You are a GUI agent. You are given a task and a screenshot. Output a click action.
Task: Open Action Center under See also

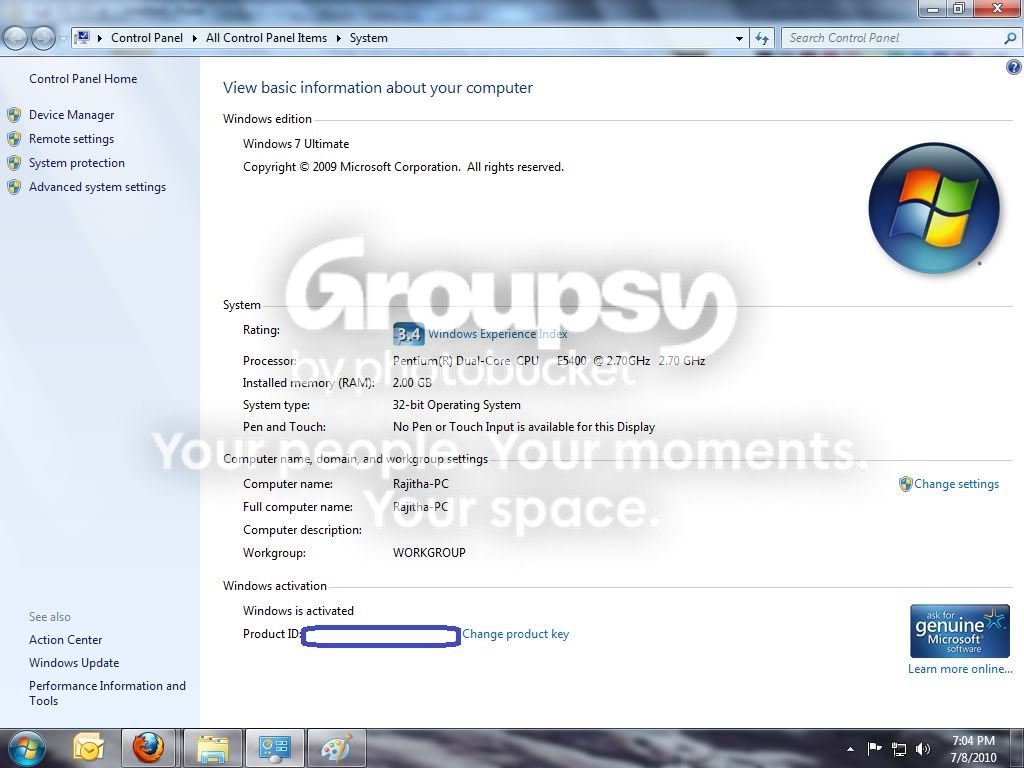pyautogui.click(x=65, y=640)
